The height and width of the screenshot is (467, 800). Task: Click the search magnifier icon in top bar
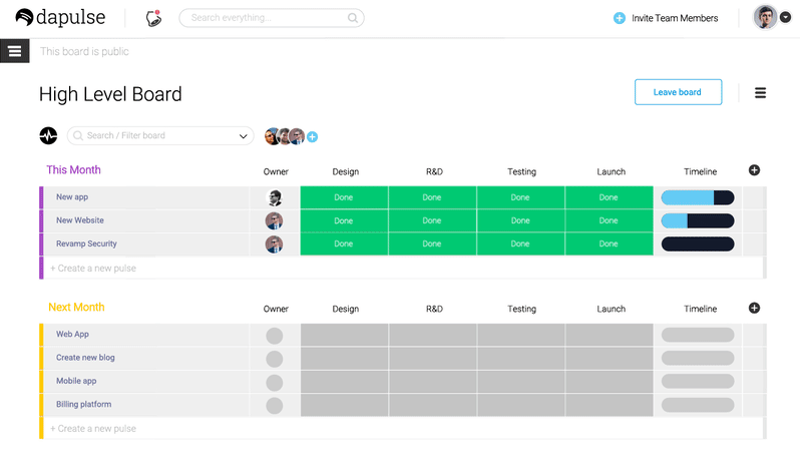point(352,18)
